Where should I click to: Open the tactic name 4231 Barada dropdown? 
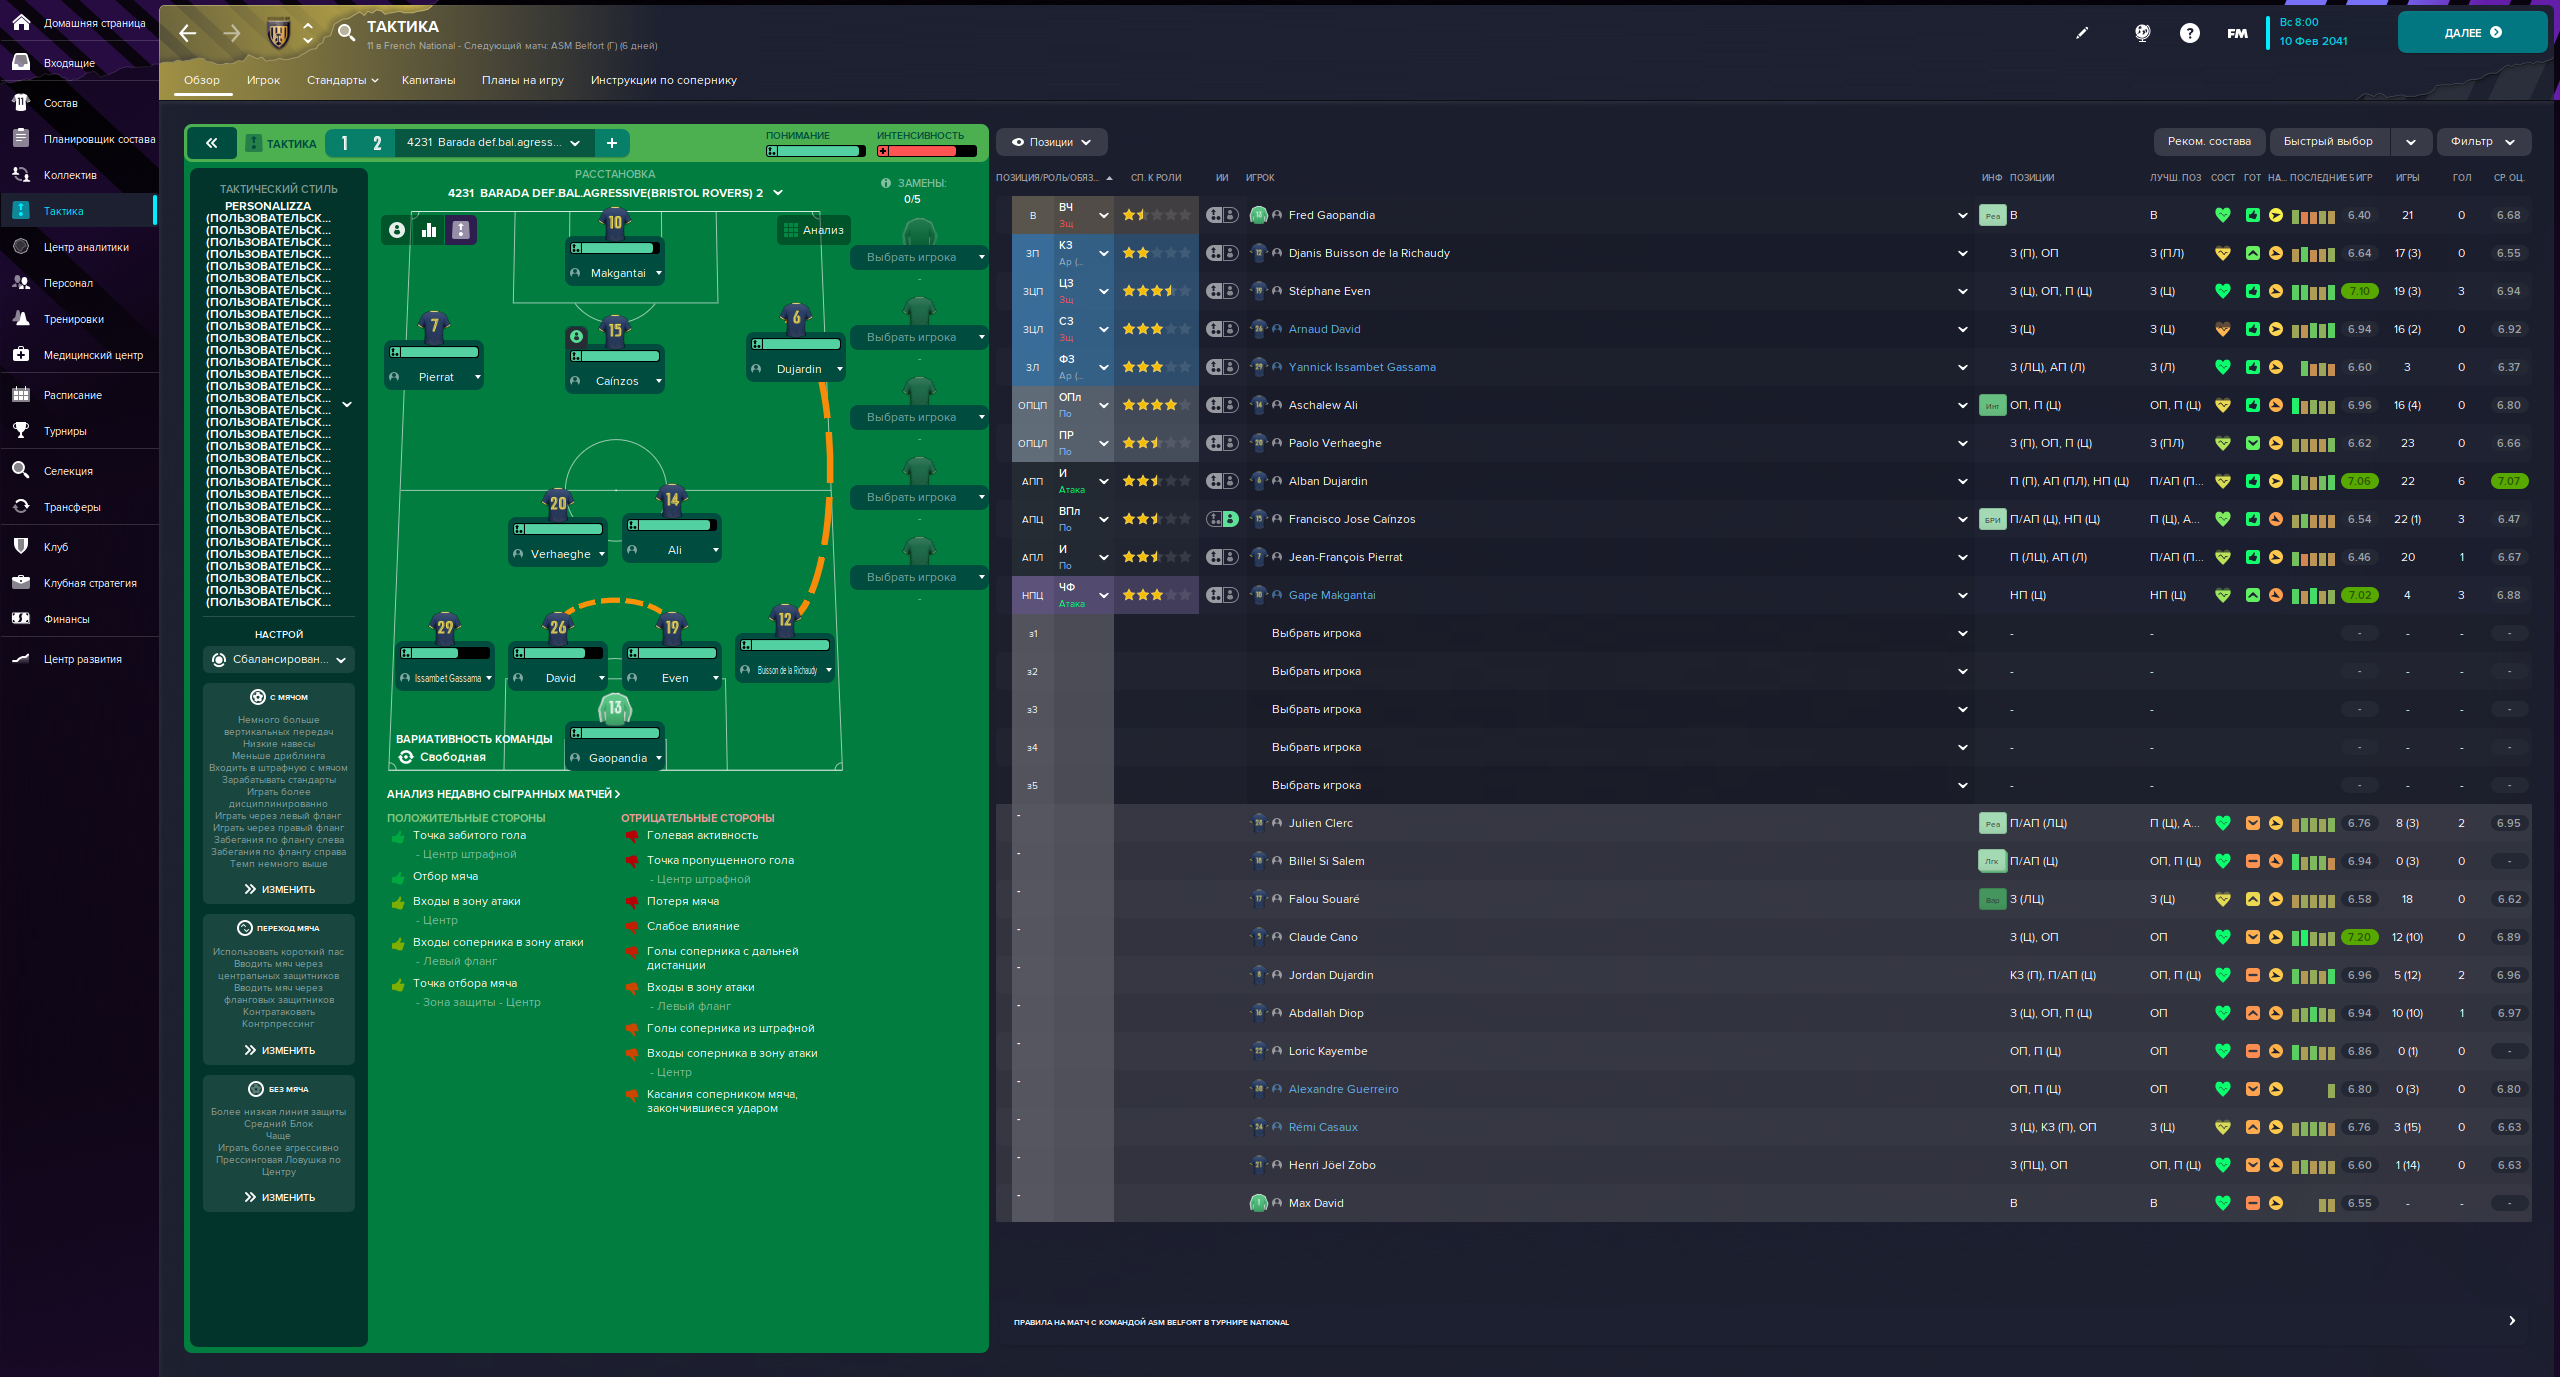tap(494, 143)
